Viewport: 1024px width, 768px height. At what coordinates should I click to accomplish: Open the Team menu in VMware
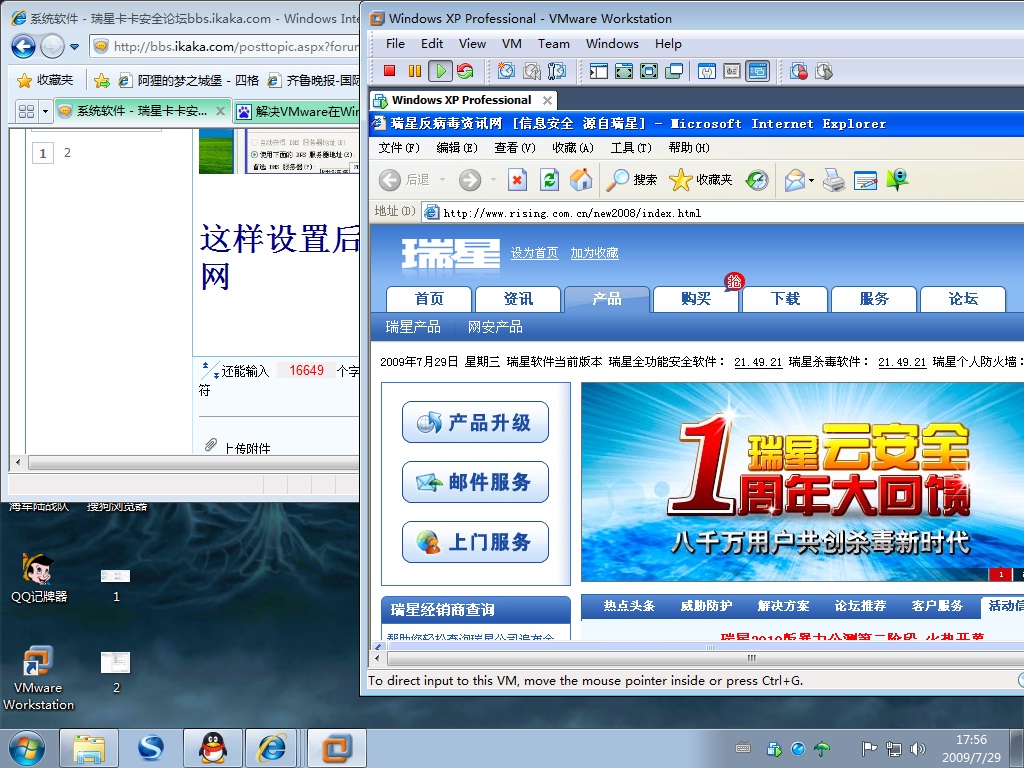554,44
